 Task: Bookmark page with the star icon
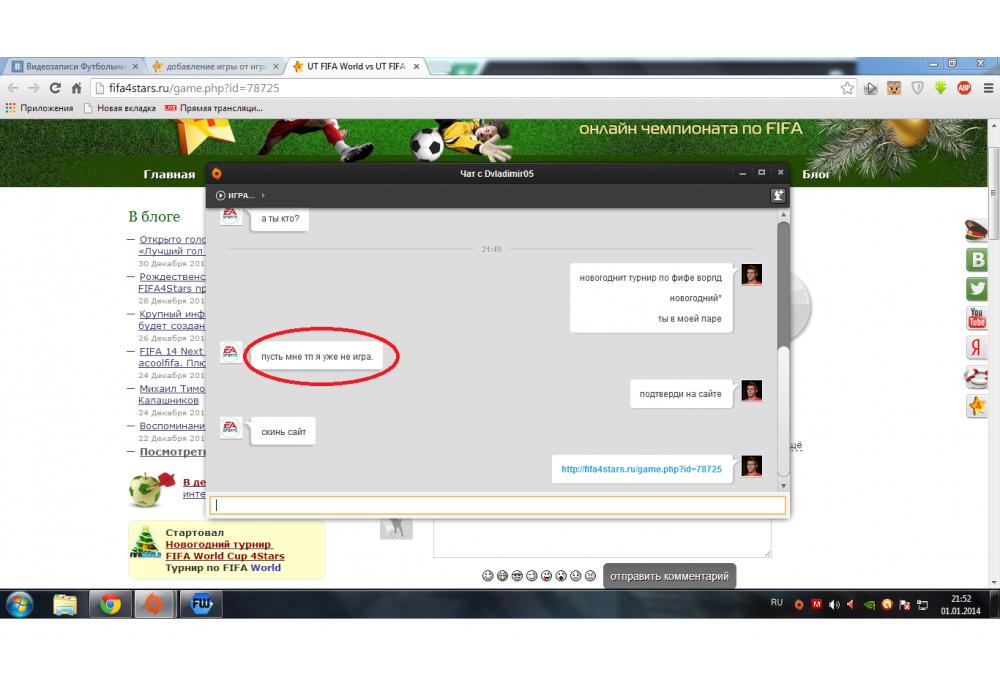[x=847, y=88]
